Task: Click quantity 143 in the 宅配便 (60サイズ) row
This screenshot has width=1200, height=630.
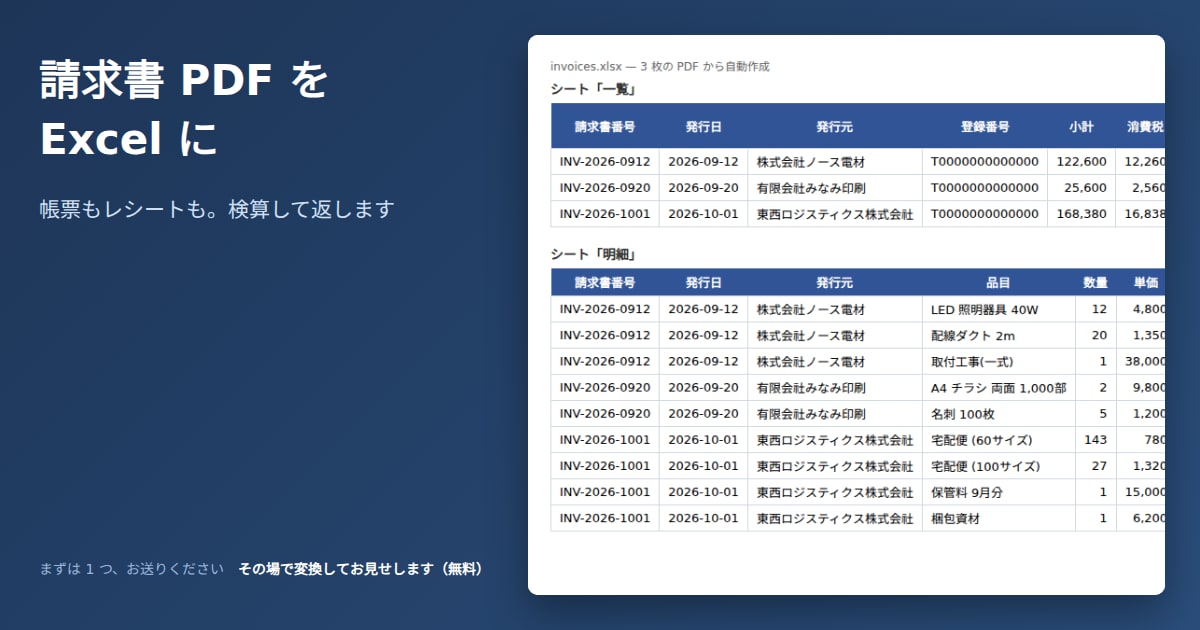Action: tap(1096, 440)
